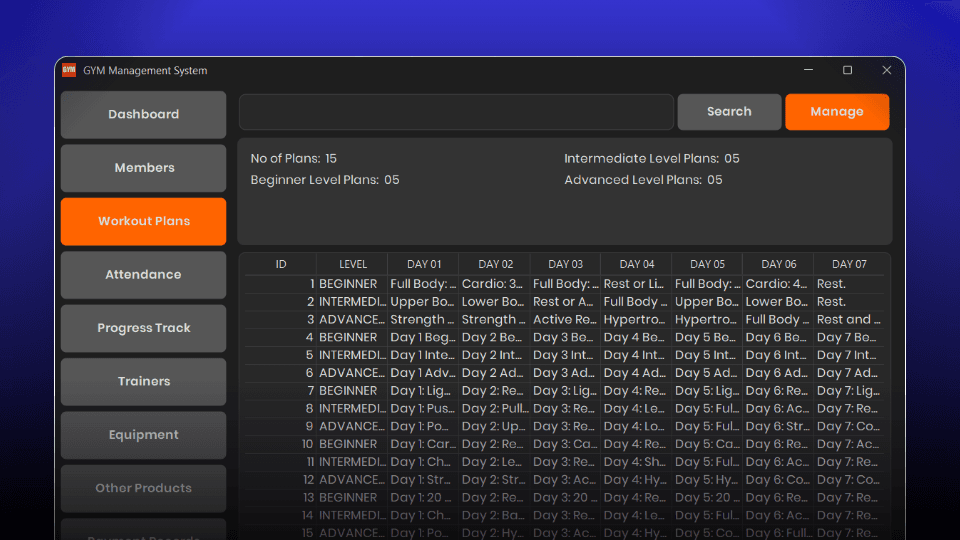Image resolution: width=960 pixels, height=540 pixels.
Task: Click the ID column header
Action: [x=280, y=264]
